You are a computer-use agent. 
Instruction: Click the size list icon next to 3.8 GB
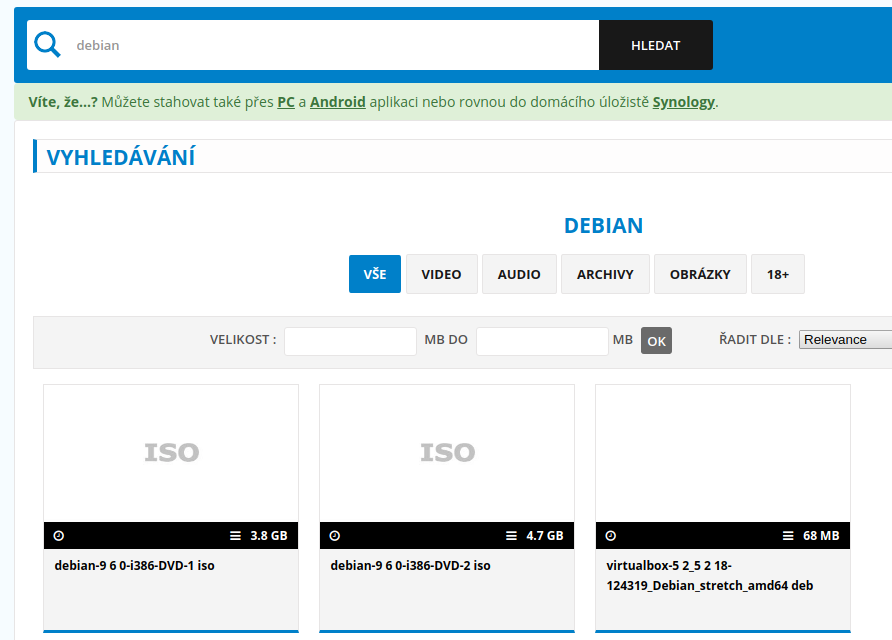[236, 536]
